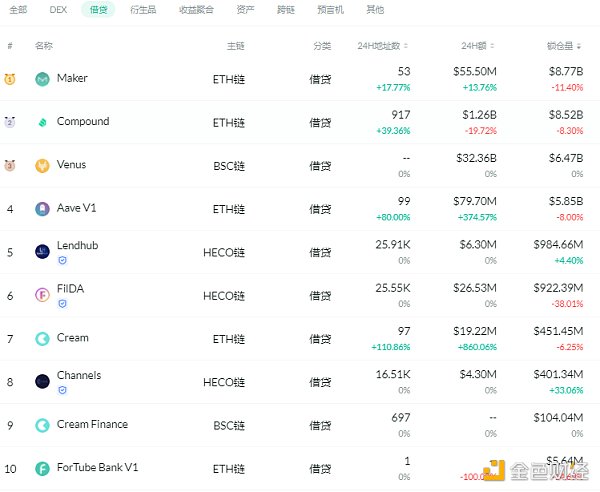
Task: Open the 衍生品 tab
Action: click(x=144, y=10)
